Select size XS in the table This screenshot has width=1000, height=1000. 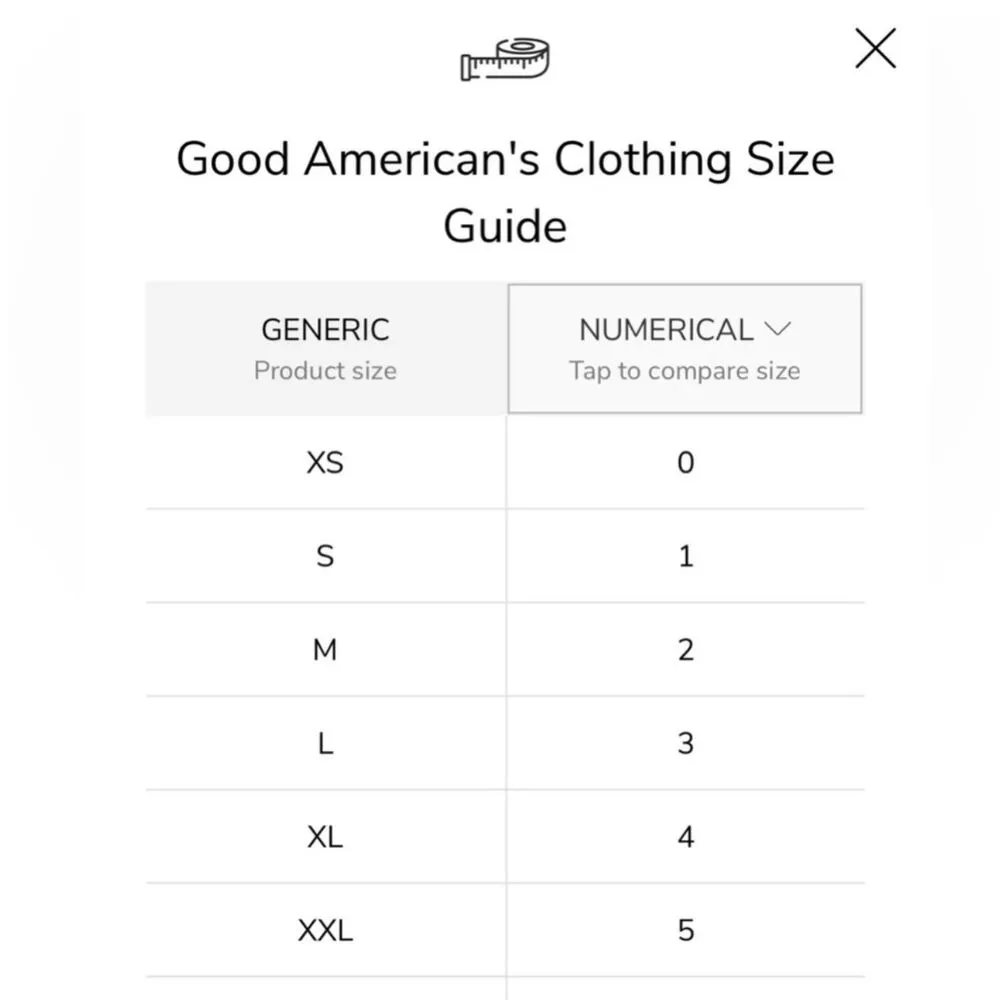click(x=324, y=463)
